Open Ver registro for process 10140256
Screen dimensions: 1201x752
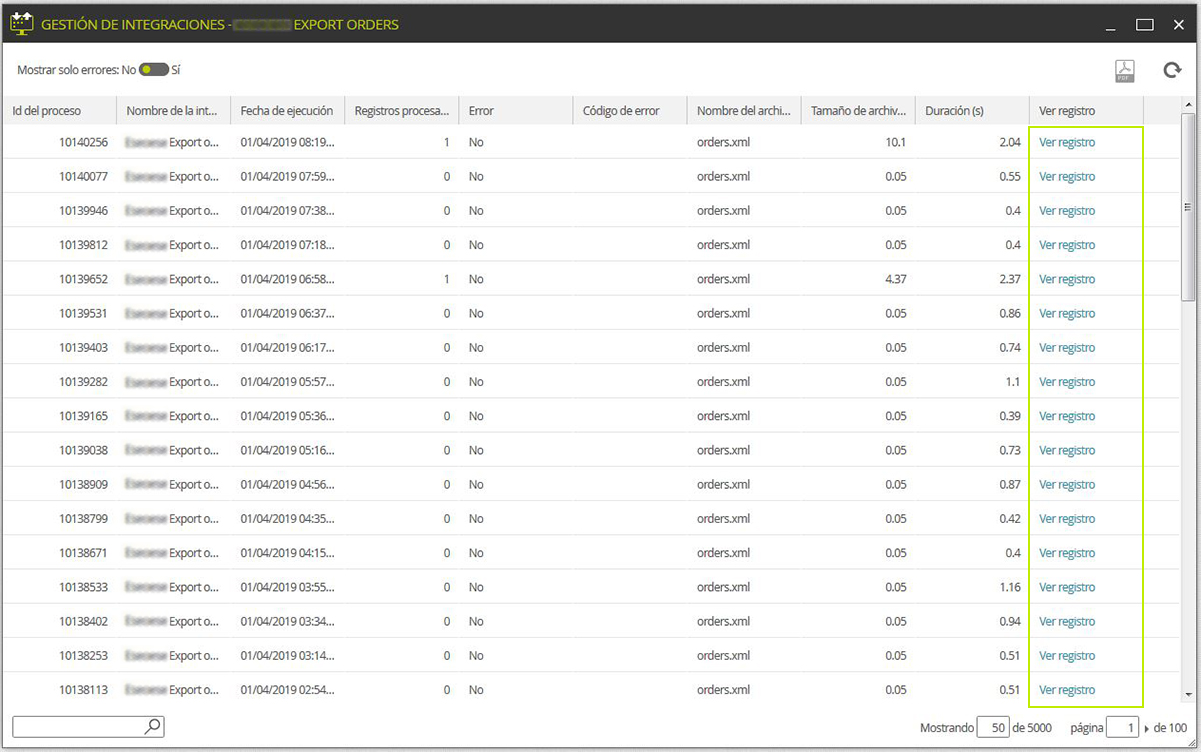[x=1067, y=142]
